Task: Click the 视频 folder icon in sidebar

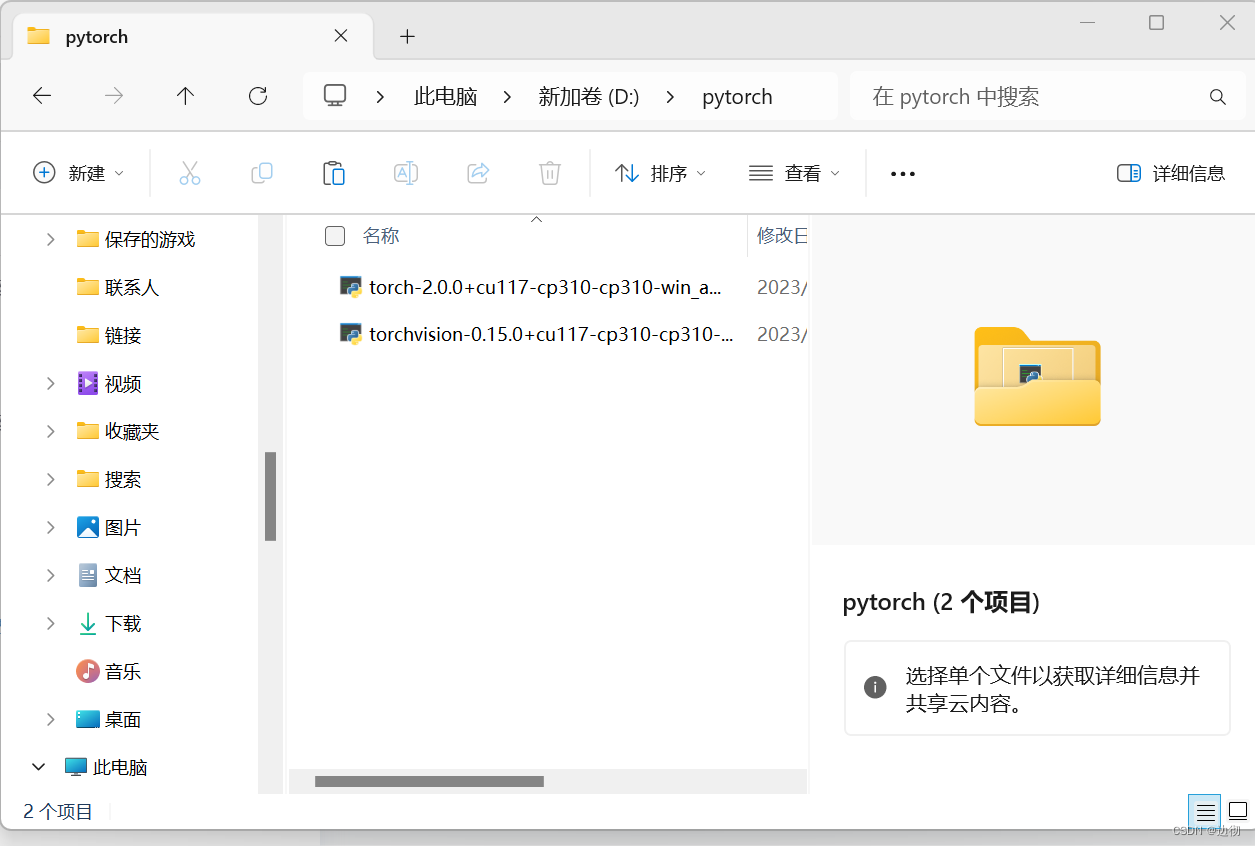Action: [x=88, y=383]
